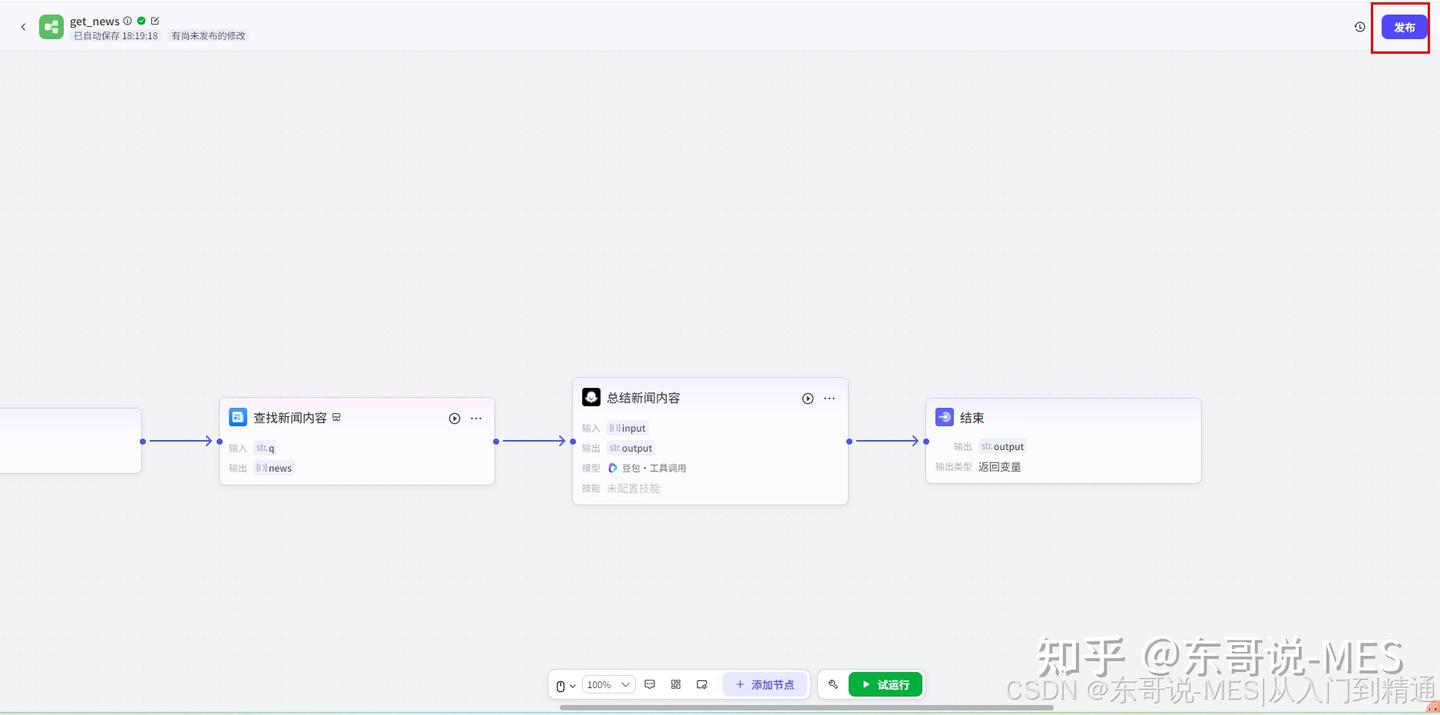The image size is (1440, 715).
Task: Click the horizontal canvas scrollbar
Action: (806, 707)
